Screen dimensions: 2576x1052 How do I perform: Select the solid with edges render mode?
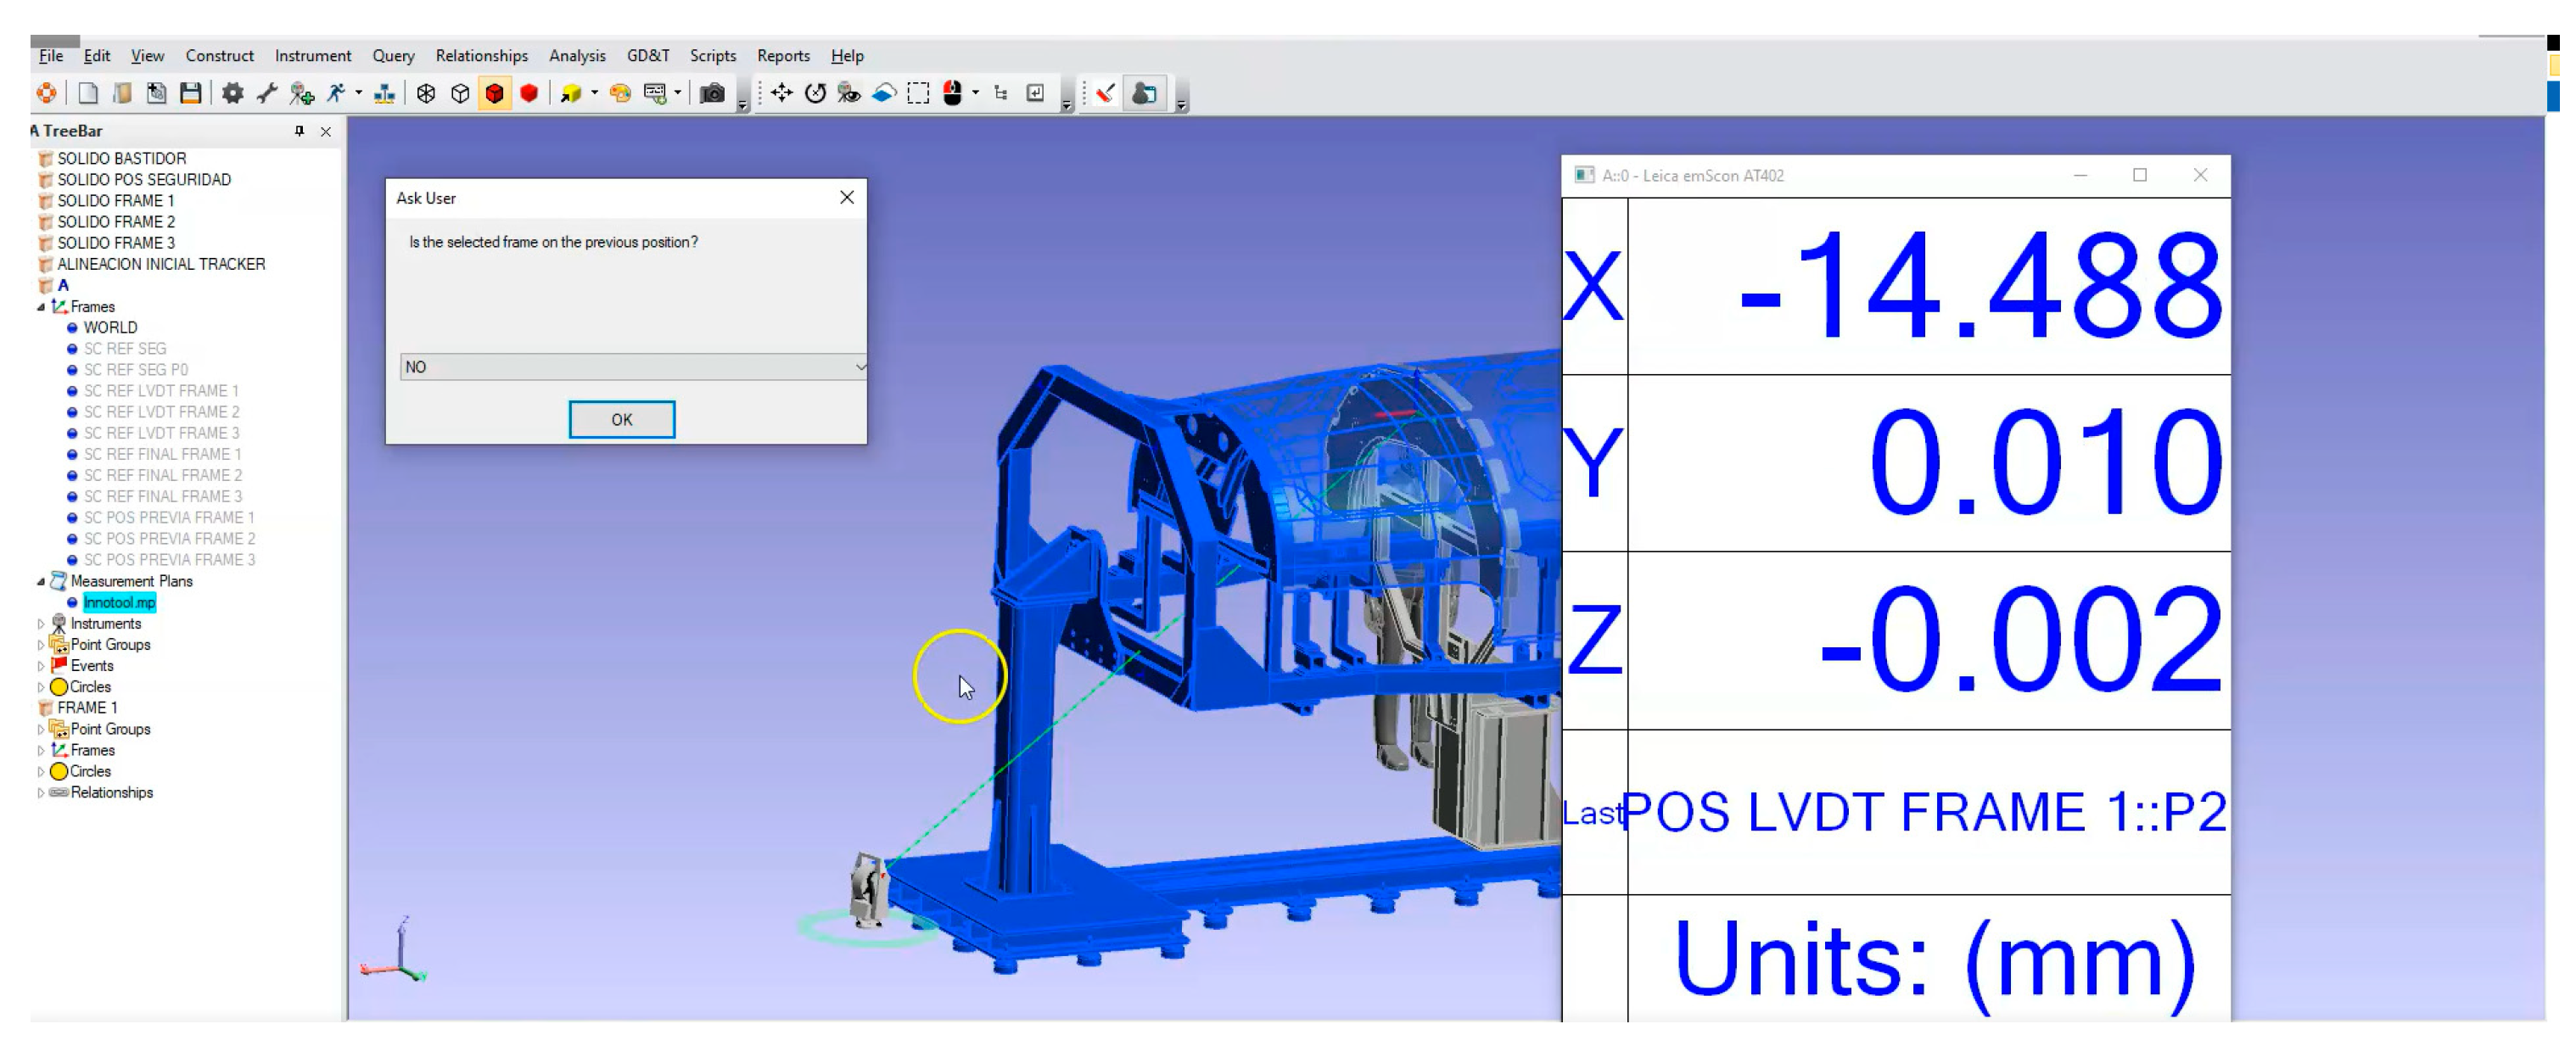coord(494,94)
